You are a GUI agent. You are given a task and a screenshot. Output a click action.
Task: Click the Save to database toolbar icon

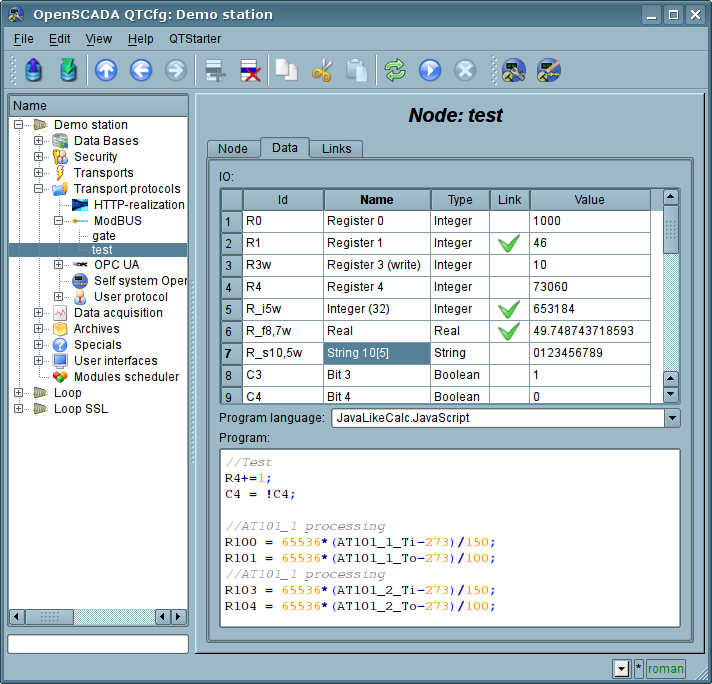[x=67, y=70]
